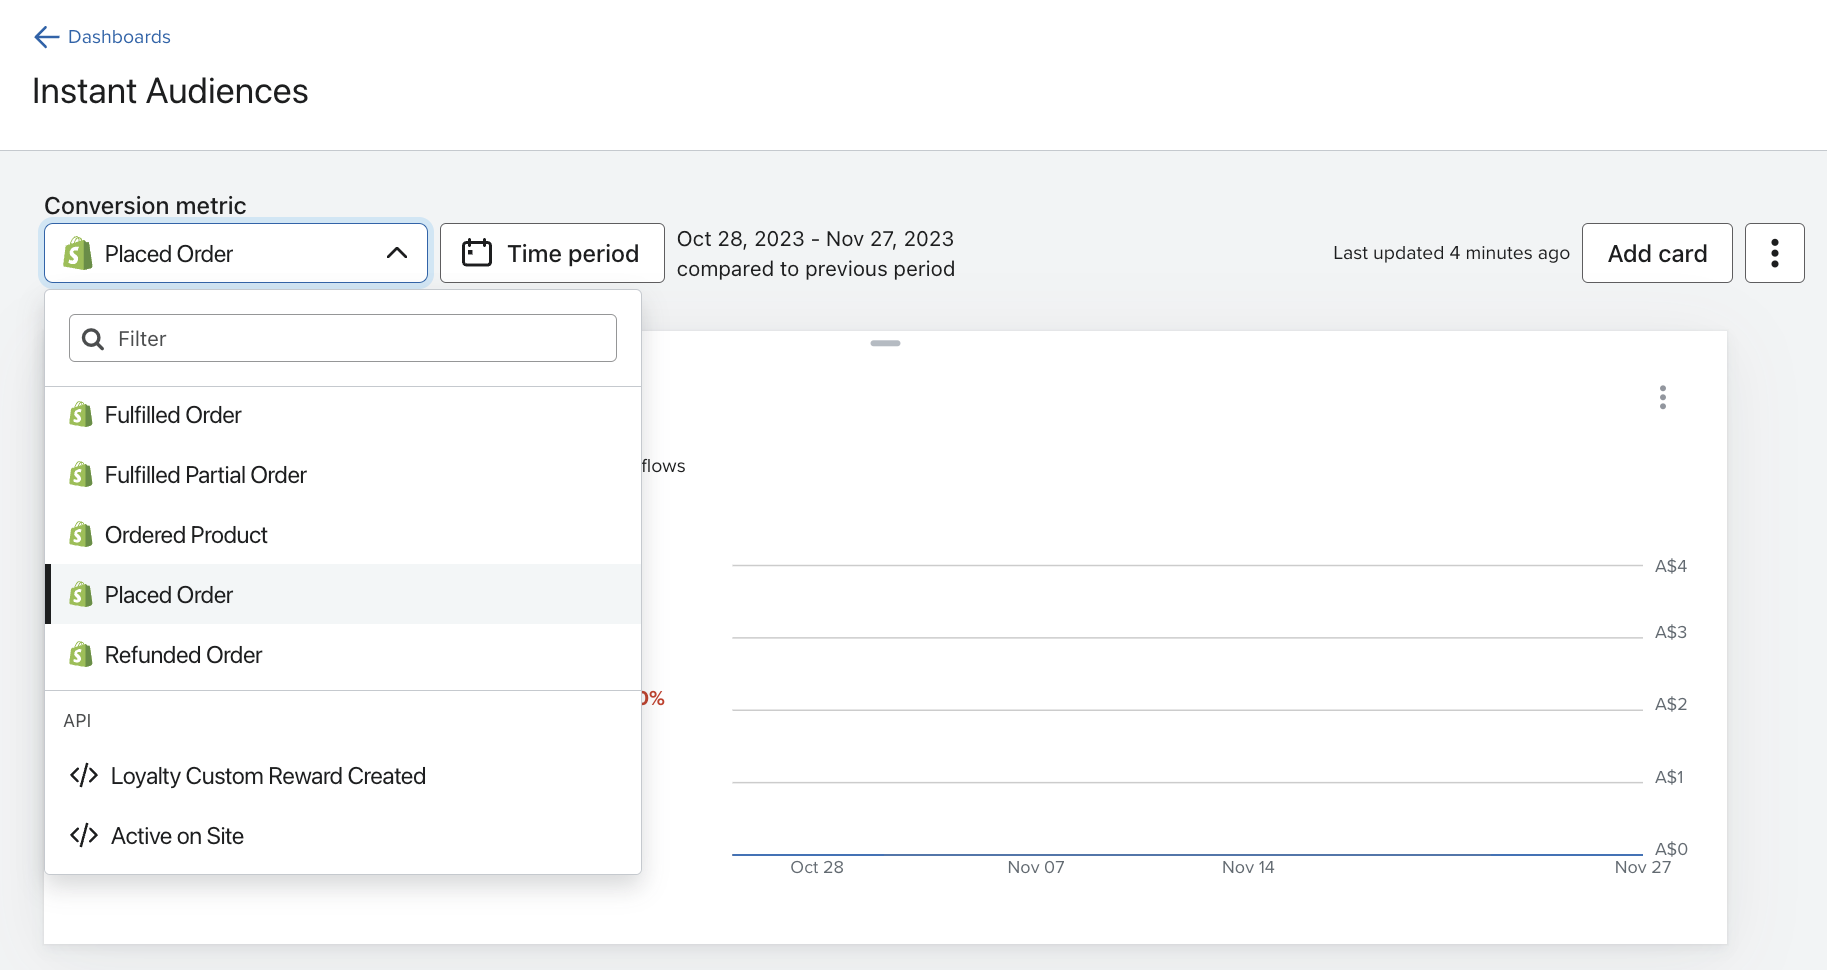Choose Fulfilled Partial Order option
Viewport: 1827px width, 970px height.
tap(343, 475)
